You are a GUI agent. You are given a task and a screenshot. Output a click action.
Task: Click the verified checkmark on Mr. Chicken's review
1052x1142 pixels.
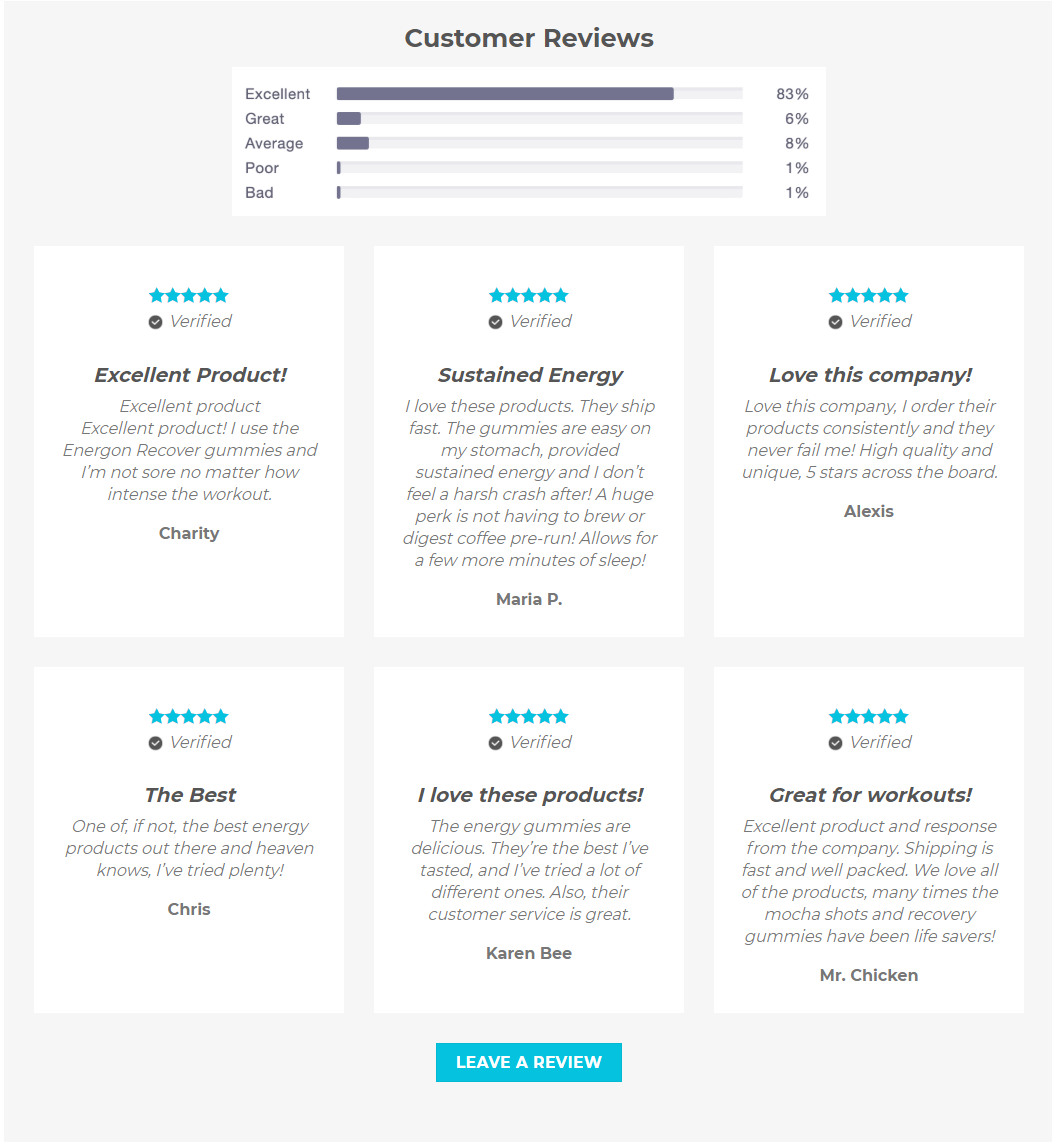pyautogui.click(x=835, y=743)
